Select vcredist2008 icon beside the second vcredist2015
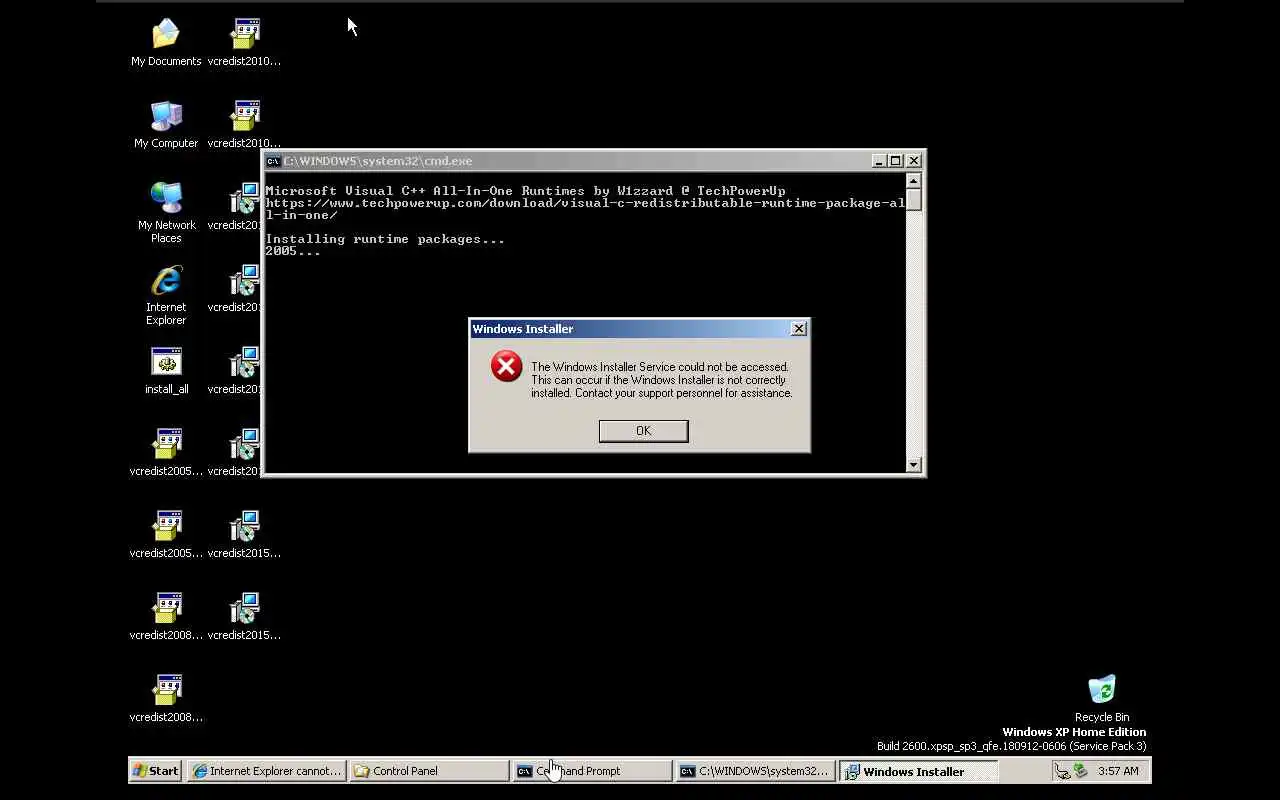This screenshot has width=1280, height=800. (x=166, y=616)
